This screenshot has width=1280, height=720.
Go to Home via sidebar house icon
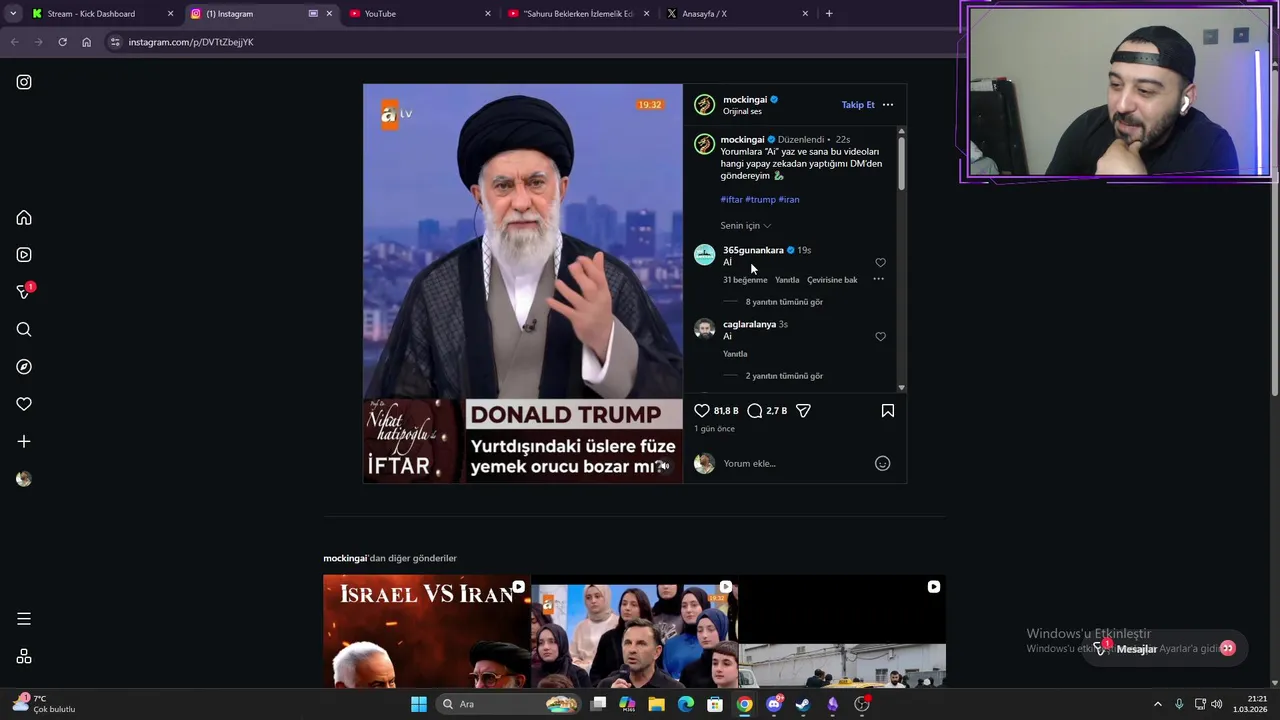click(x=24, y=218)
